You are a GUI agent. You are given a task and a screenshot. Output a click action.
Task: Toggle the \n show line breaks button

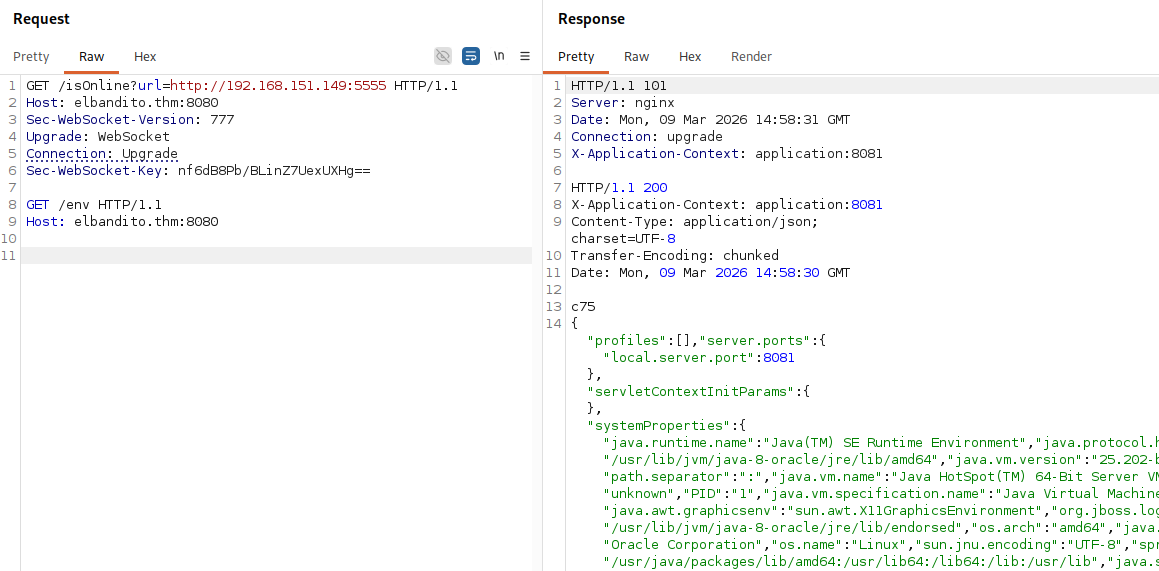499,56
